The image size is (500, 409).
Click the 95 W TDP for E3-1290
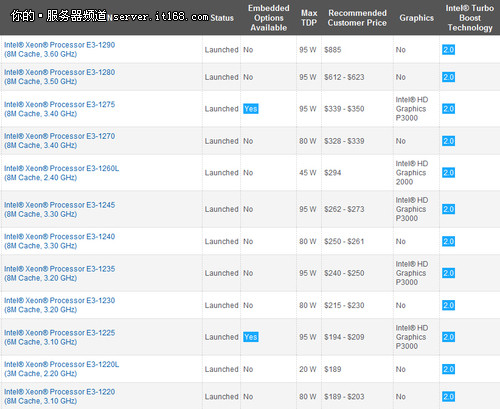tap(308, 50)
